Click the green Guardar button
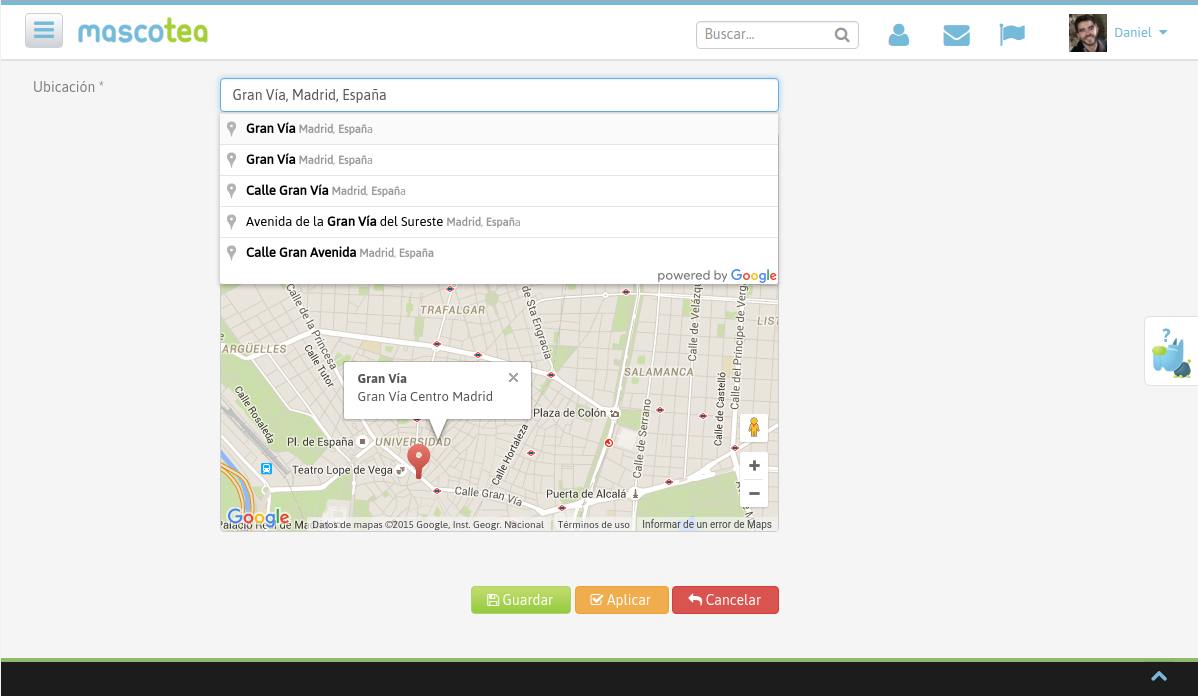 520,600
